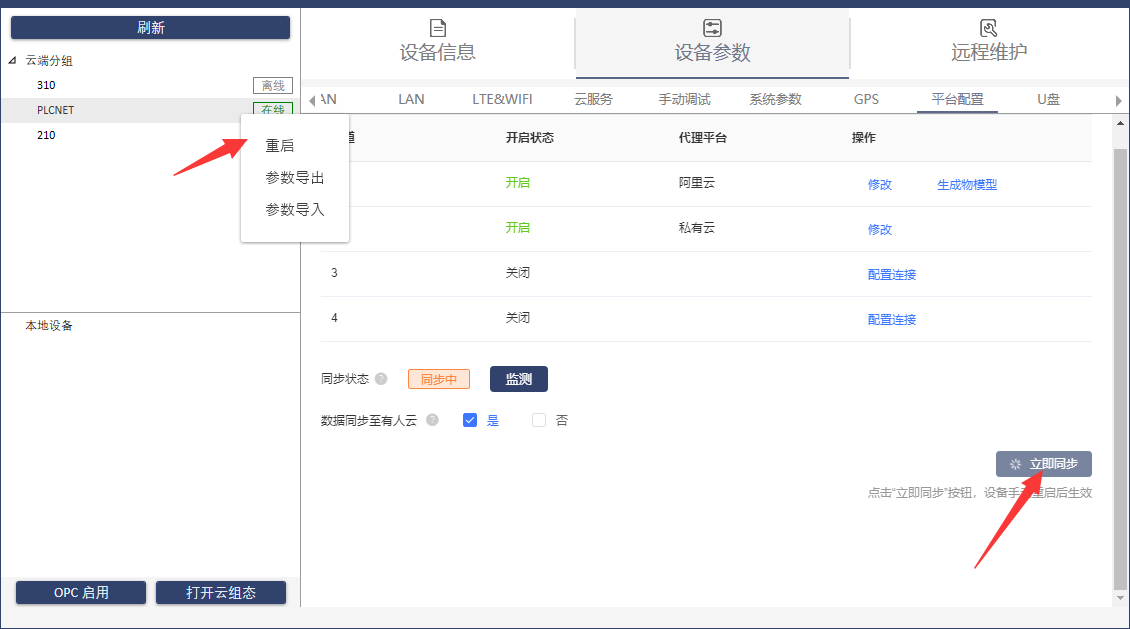Select device 310 in tree
Screen dimensions: 1130x629
coord(46,85)
